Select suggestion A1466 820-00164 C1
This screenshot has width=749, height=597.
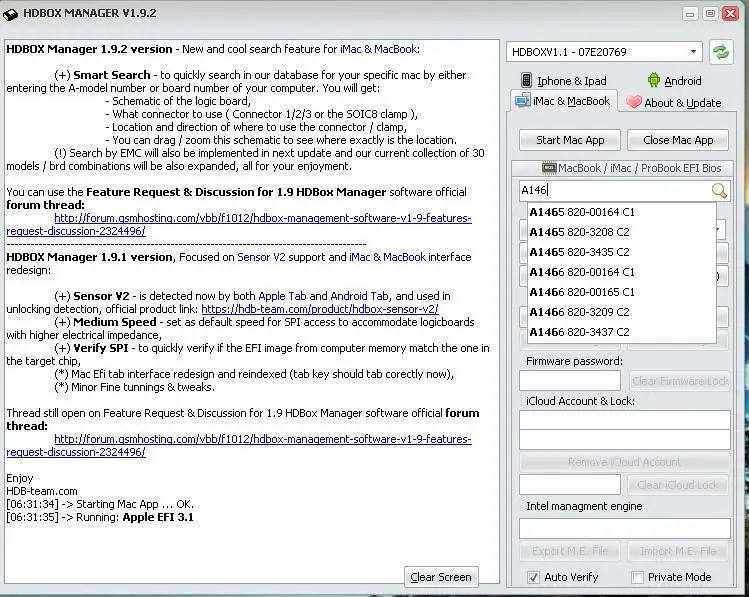622,272
